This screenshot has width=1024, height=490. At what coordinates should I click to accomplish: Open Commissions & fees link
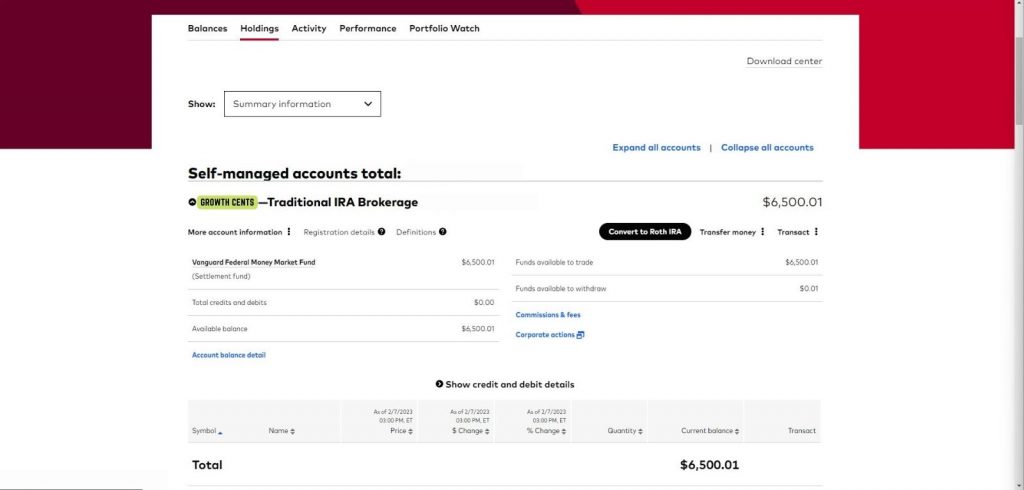pyautogui.click(x=548, y=315)
